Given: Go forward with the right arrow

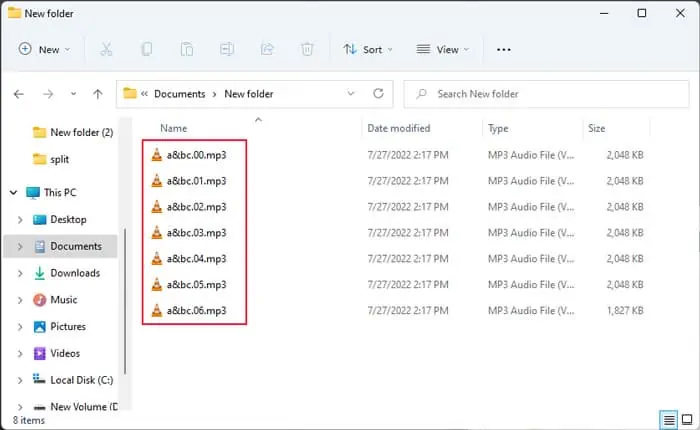Looking at the screenshot, I should click(x=48, y=94).
